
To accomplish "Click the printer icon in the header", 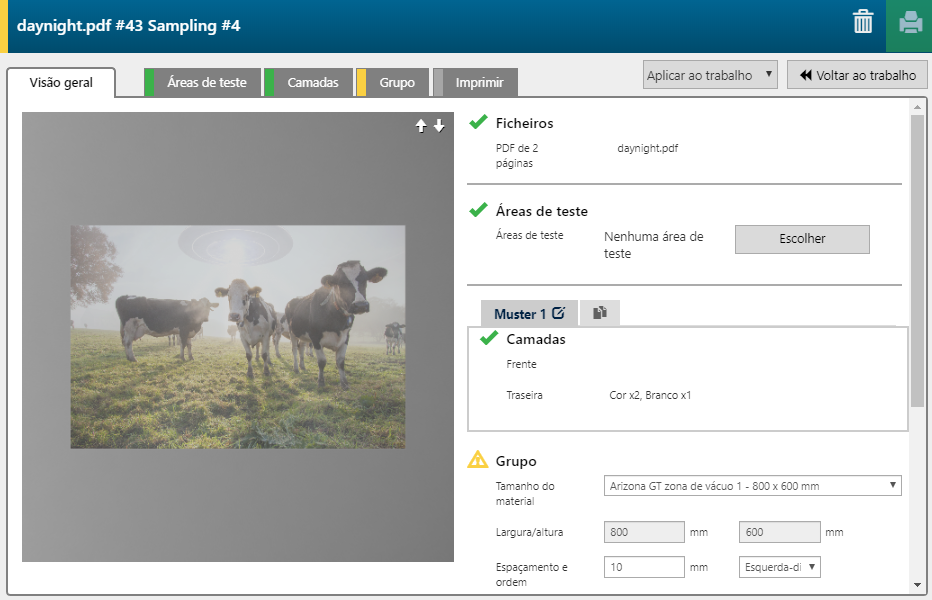I will tap(909, 24).
